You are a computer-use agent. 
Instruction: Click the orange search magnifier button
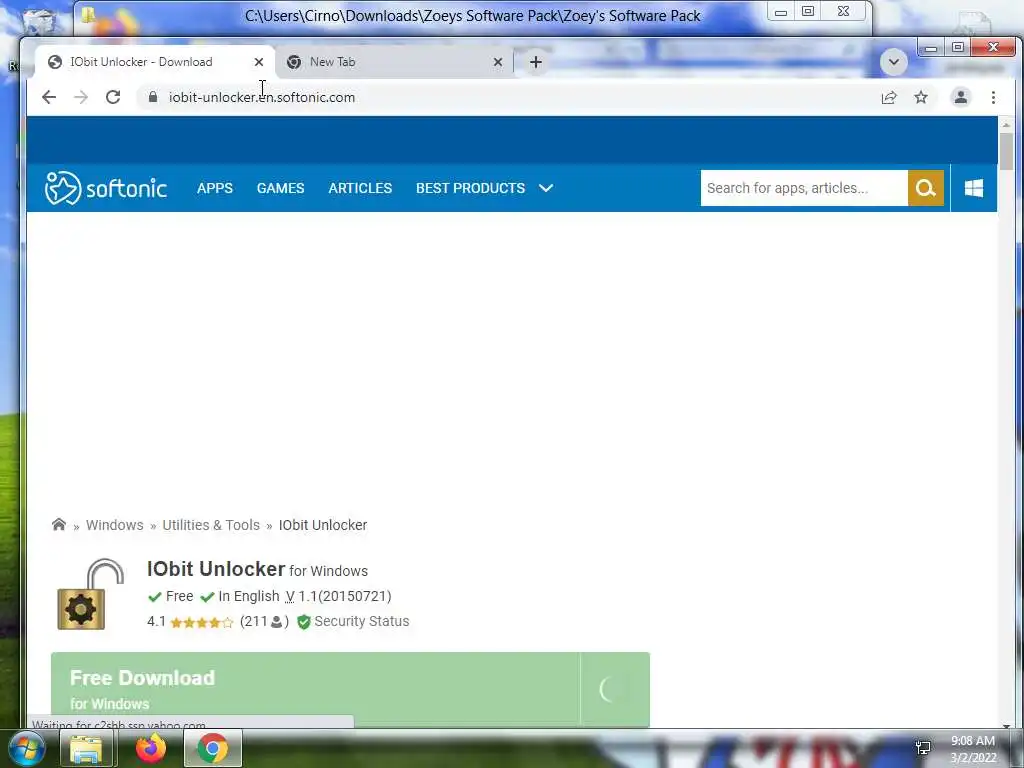coord(925,188)
